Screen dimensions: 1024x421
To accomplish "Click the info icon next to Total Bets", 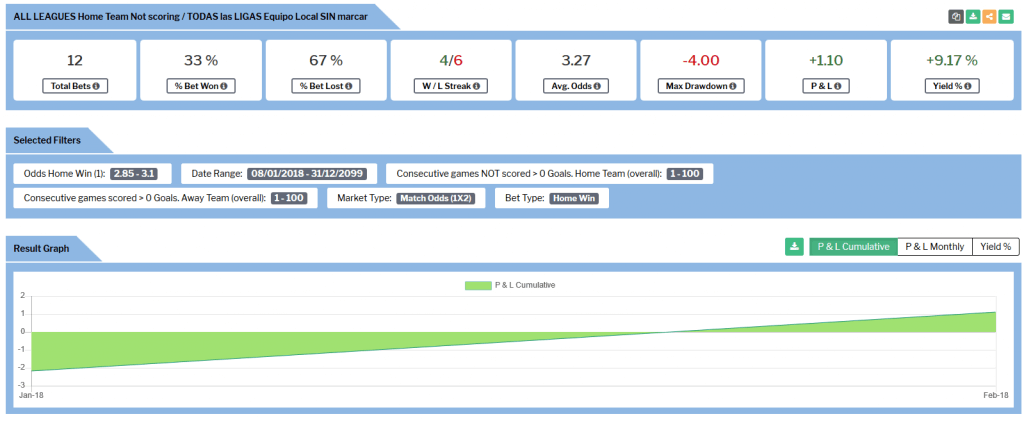I will coord(96,86).
